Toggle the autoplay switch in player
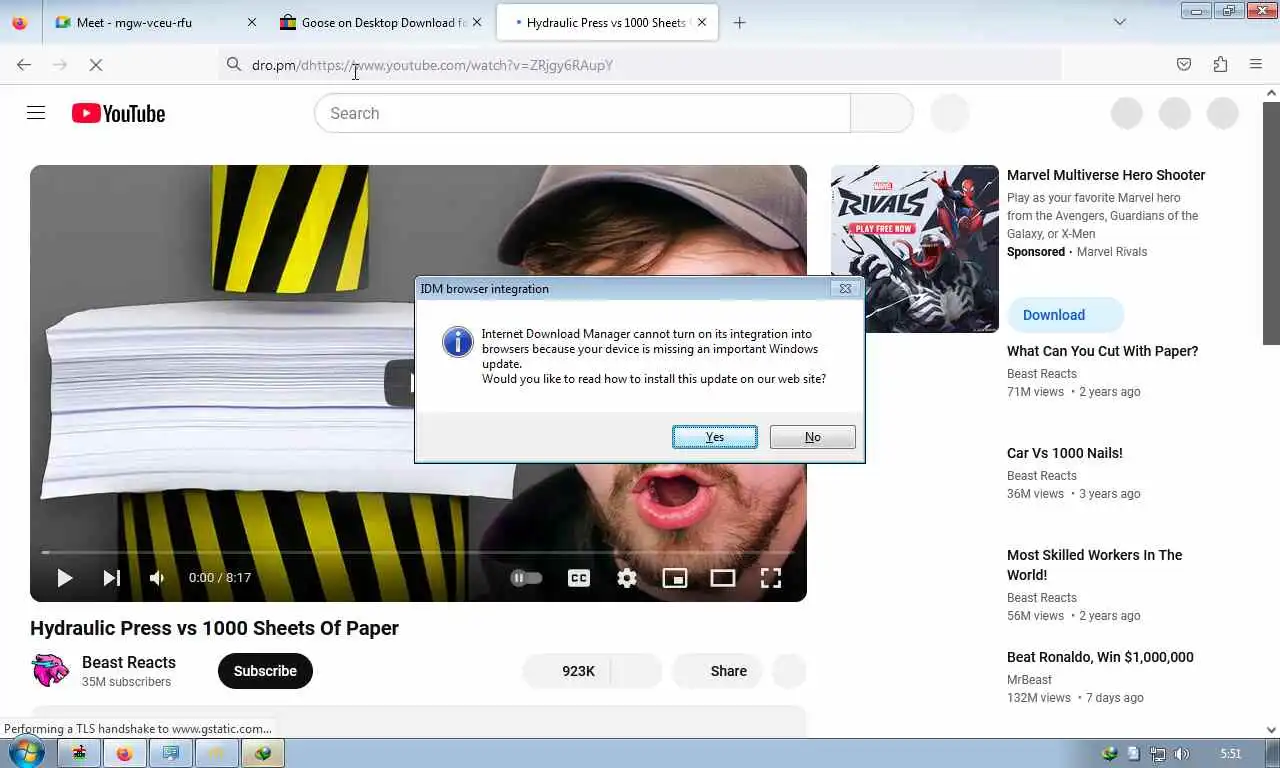The image size is (1280, 768). (526, 578)
